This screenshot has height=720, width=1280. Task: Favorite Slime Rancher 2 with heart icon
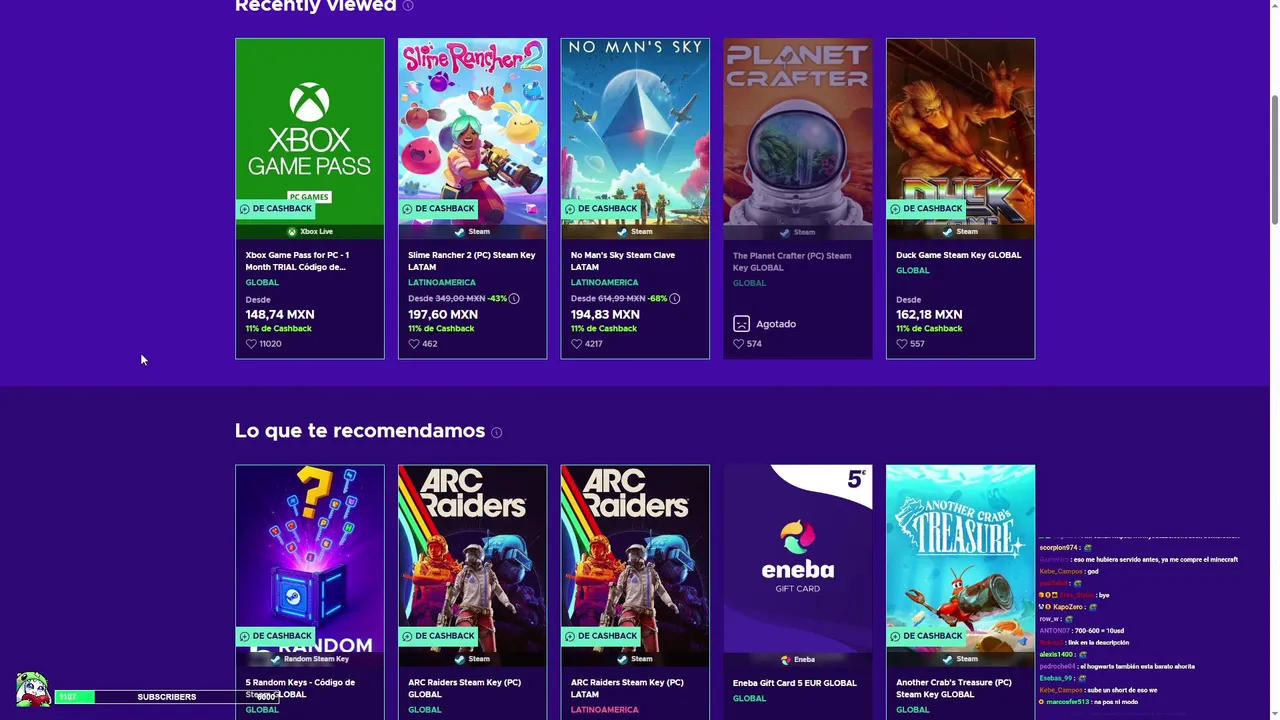pyautogui.click(x=414, y=344)
